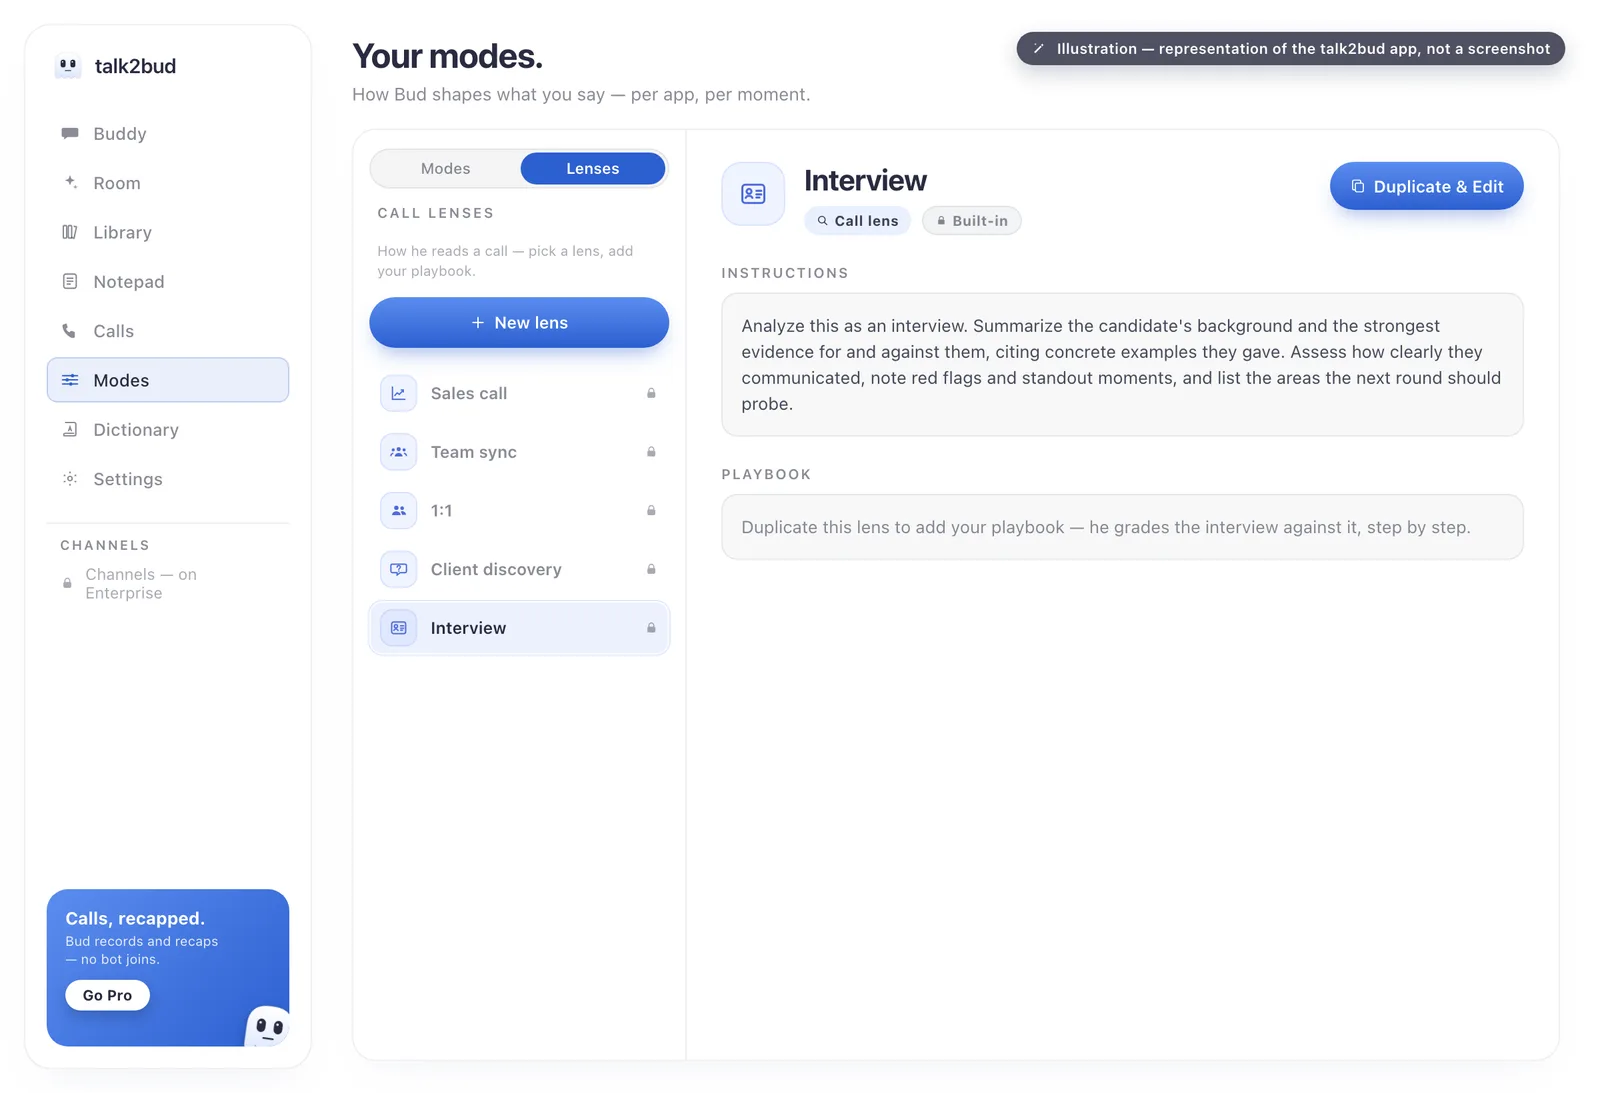Screen dimensions: 1600x1093
Task: Click the large Interview header icon
Action: point(753,194)
